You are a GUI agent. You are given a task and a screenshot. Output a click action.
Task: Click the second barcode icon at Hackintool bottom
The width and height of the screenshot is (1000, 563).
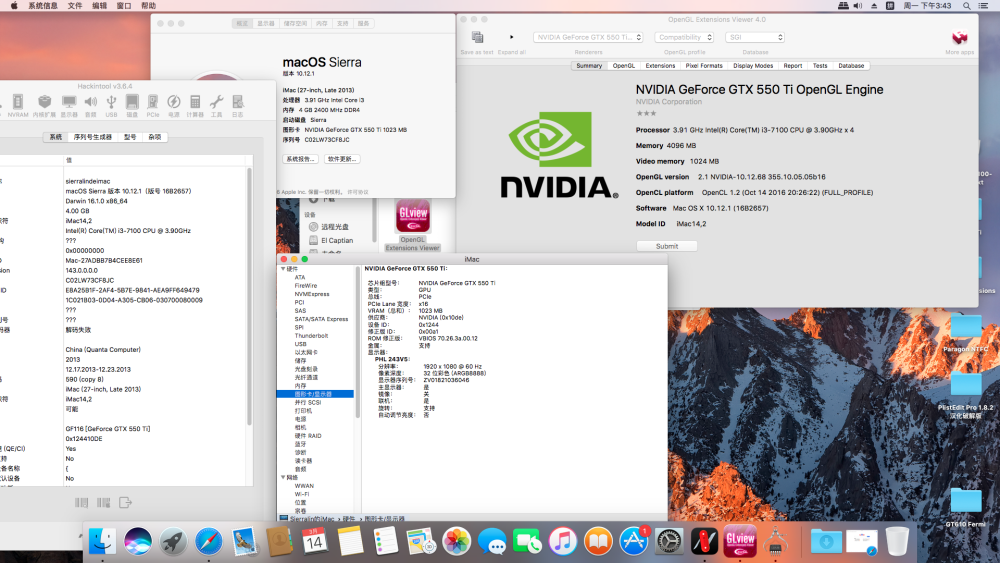103,502
